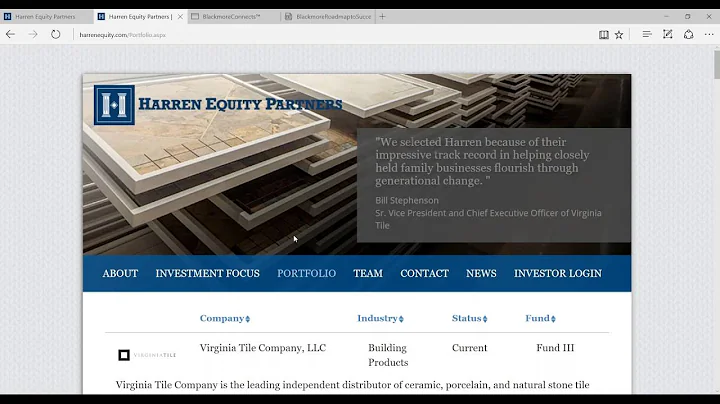Sort table by Status column
Screen dimensions: 720x404
point(469,318)
